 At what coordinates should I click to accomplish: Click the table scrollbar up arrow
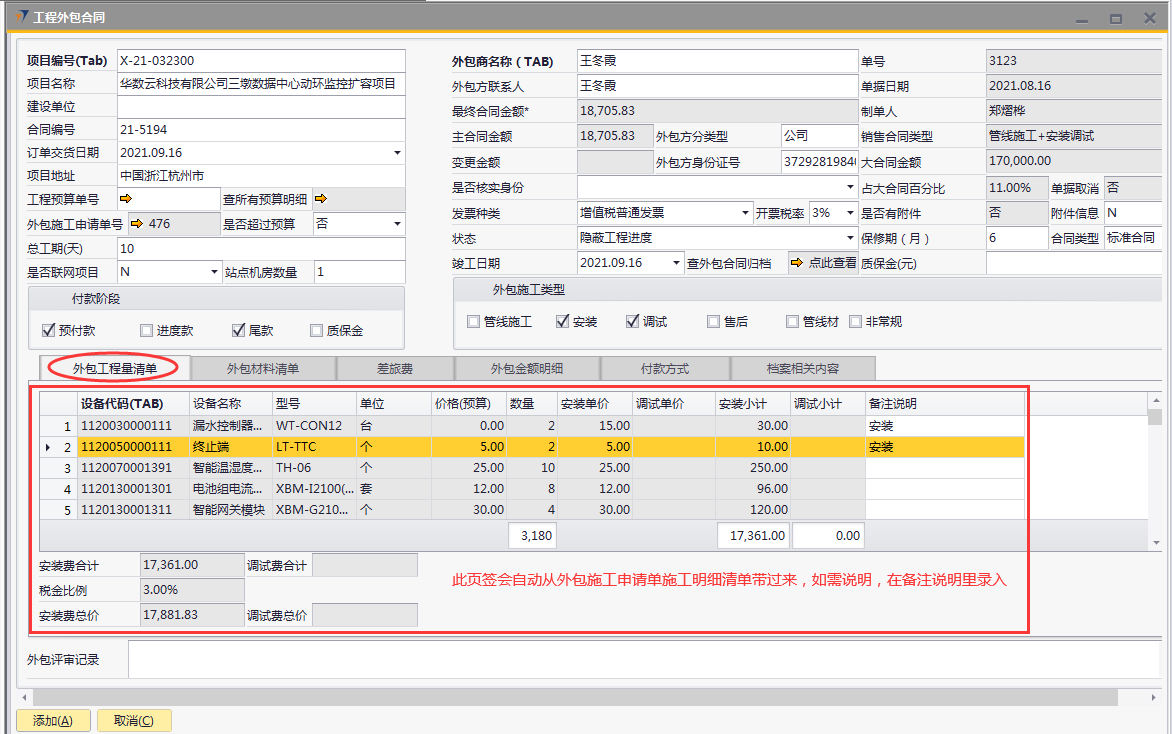1155,399
